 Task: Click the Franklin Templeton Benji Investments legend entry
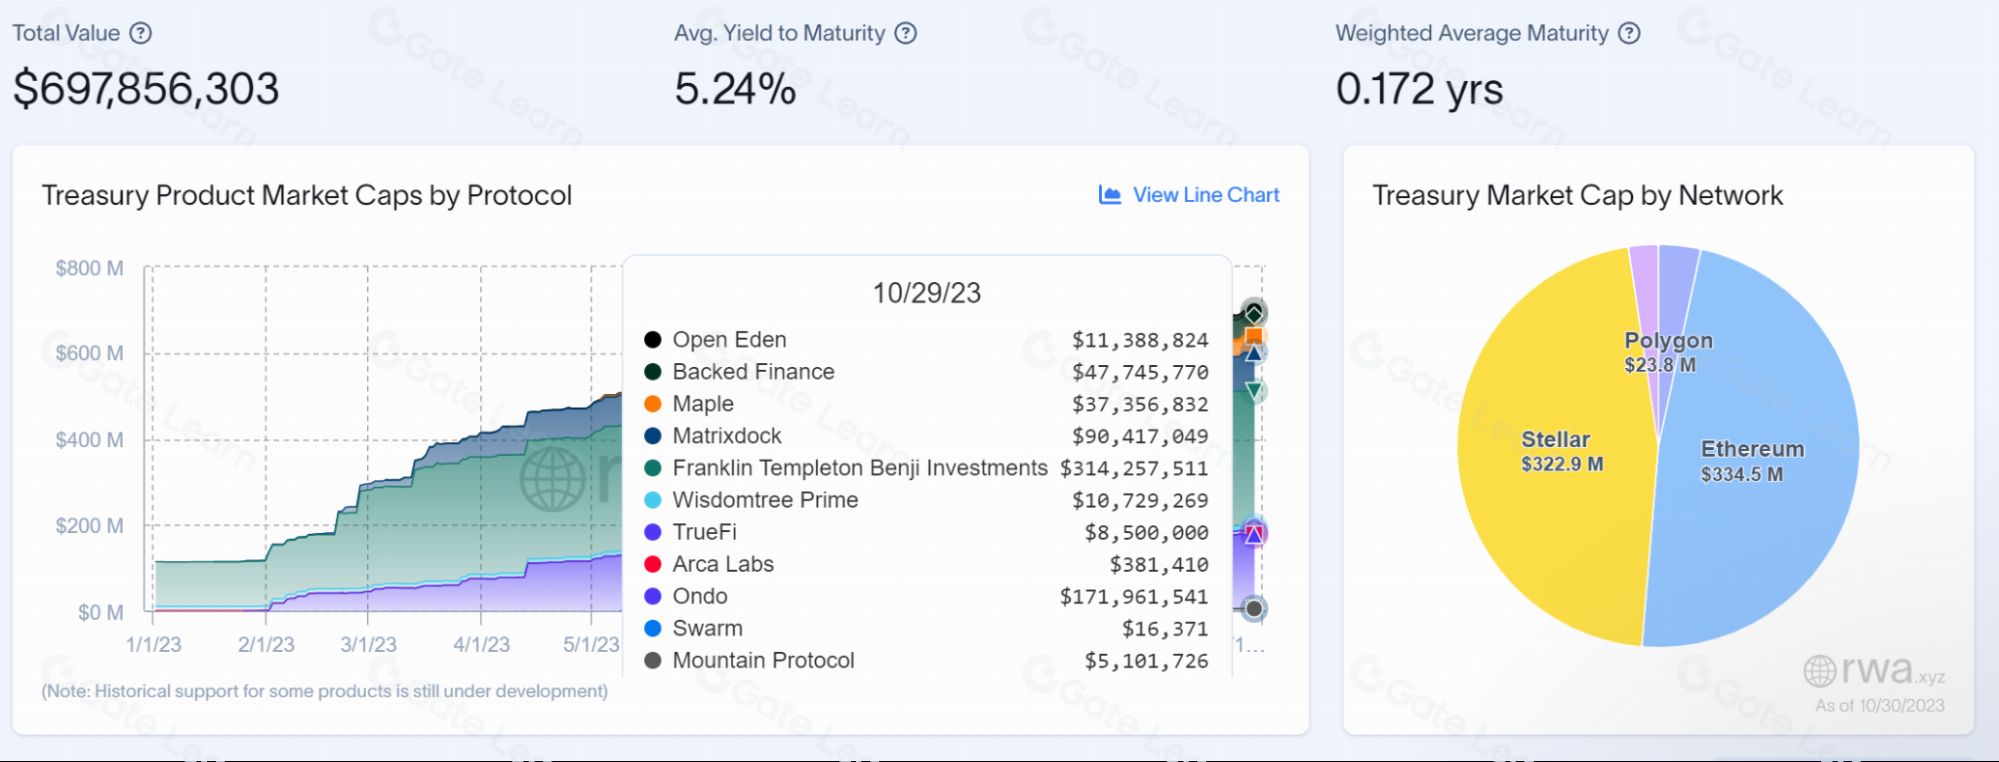[859, 468]
